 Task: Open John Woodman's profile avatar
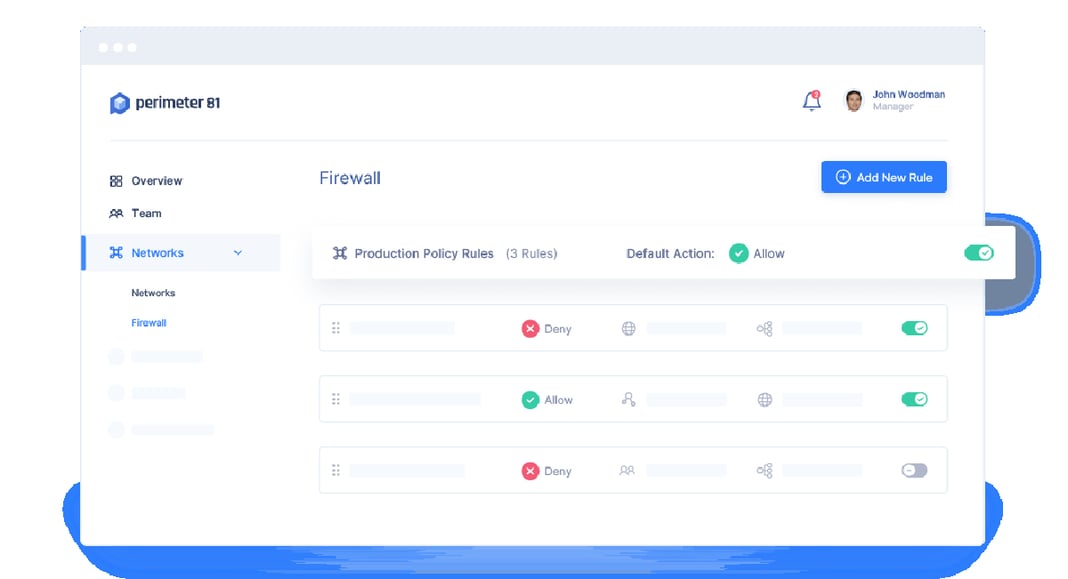tap(853, 101)
